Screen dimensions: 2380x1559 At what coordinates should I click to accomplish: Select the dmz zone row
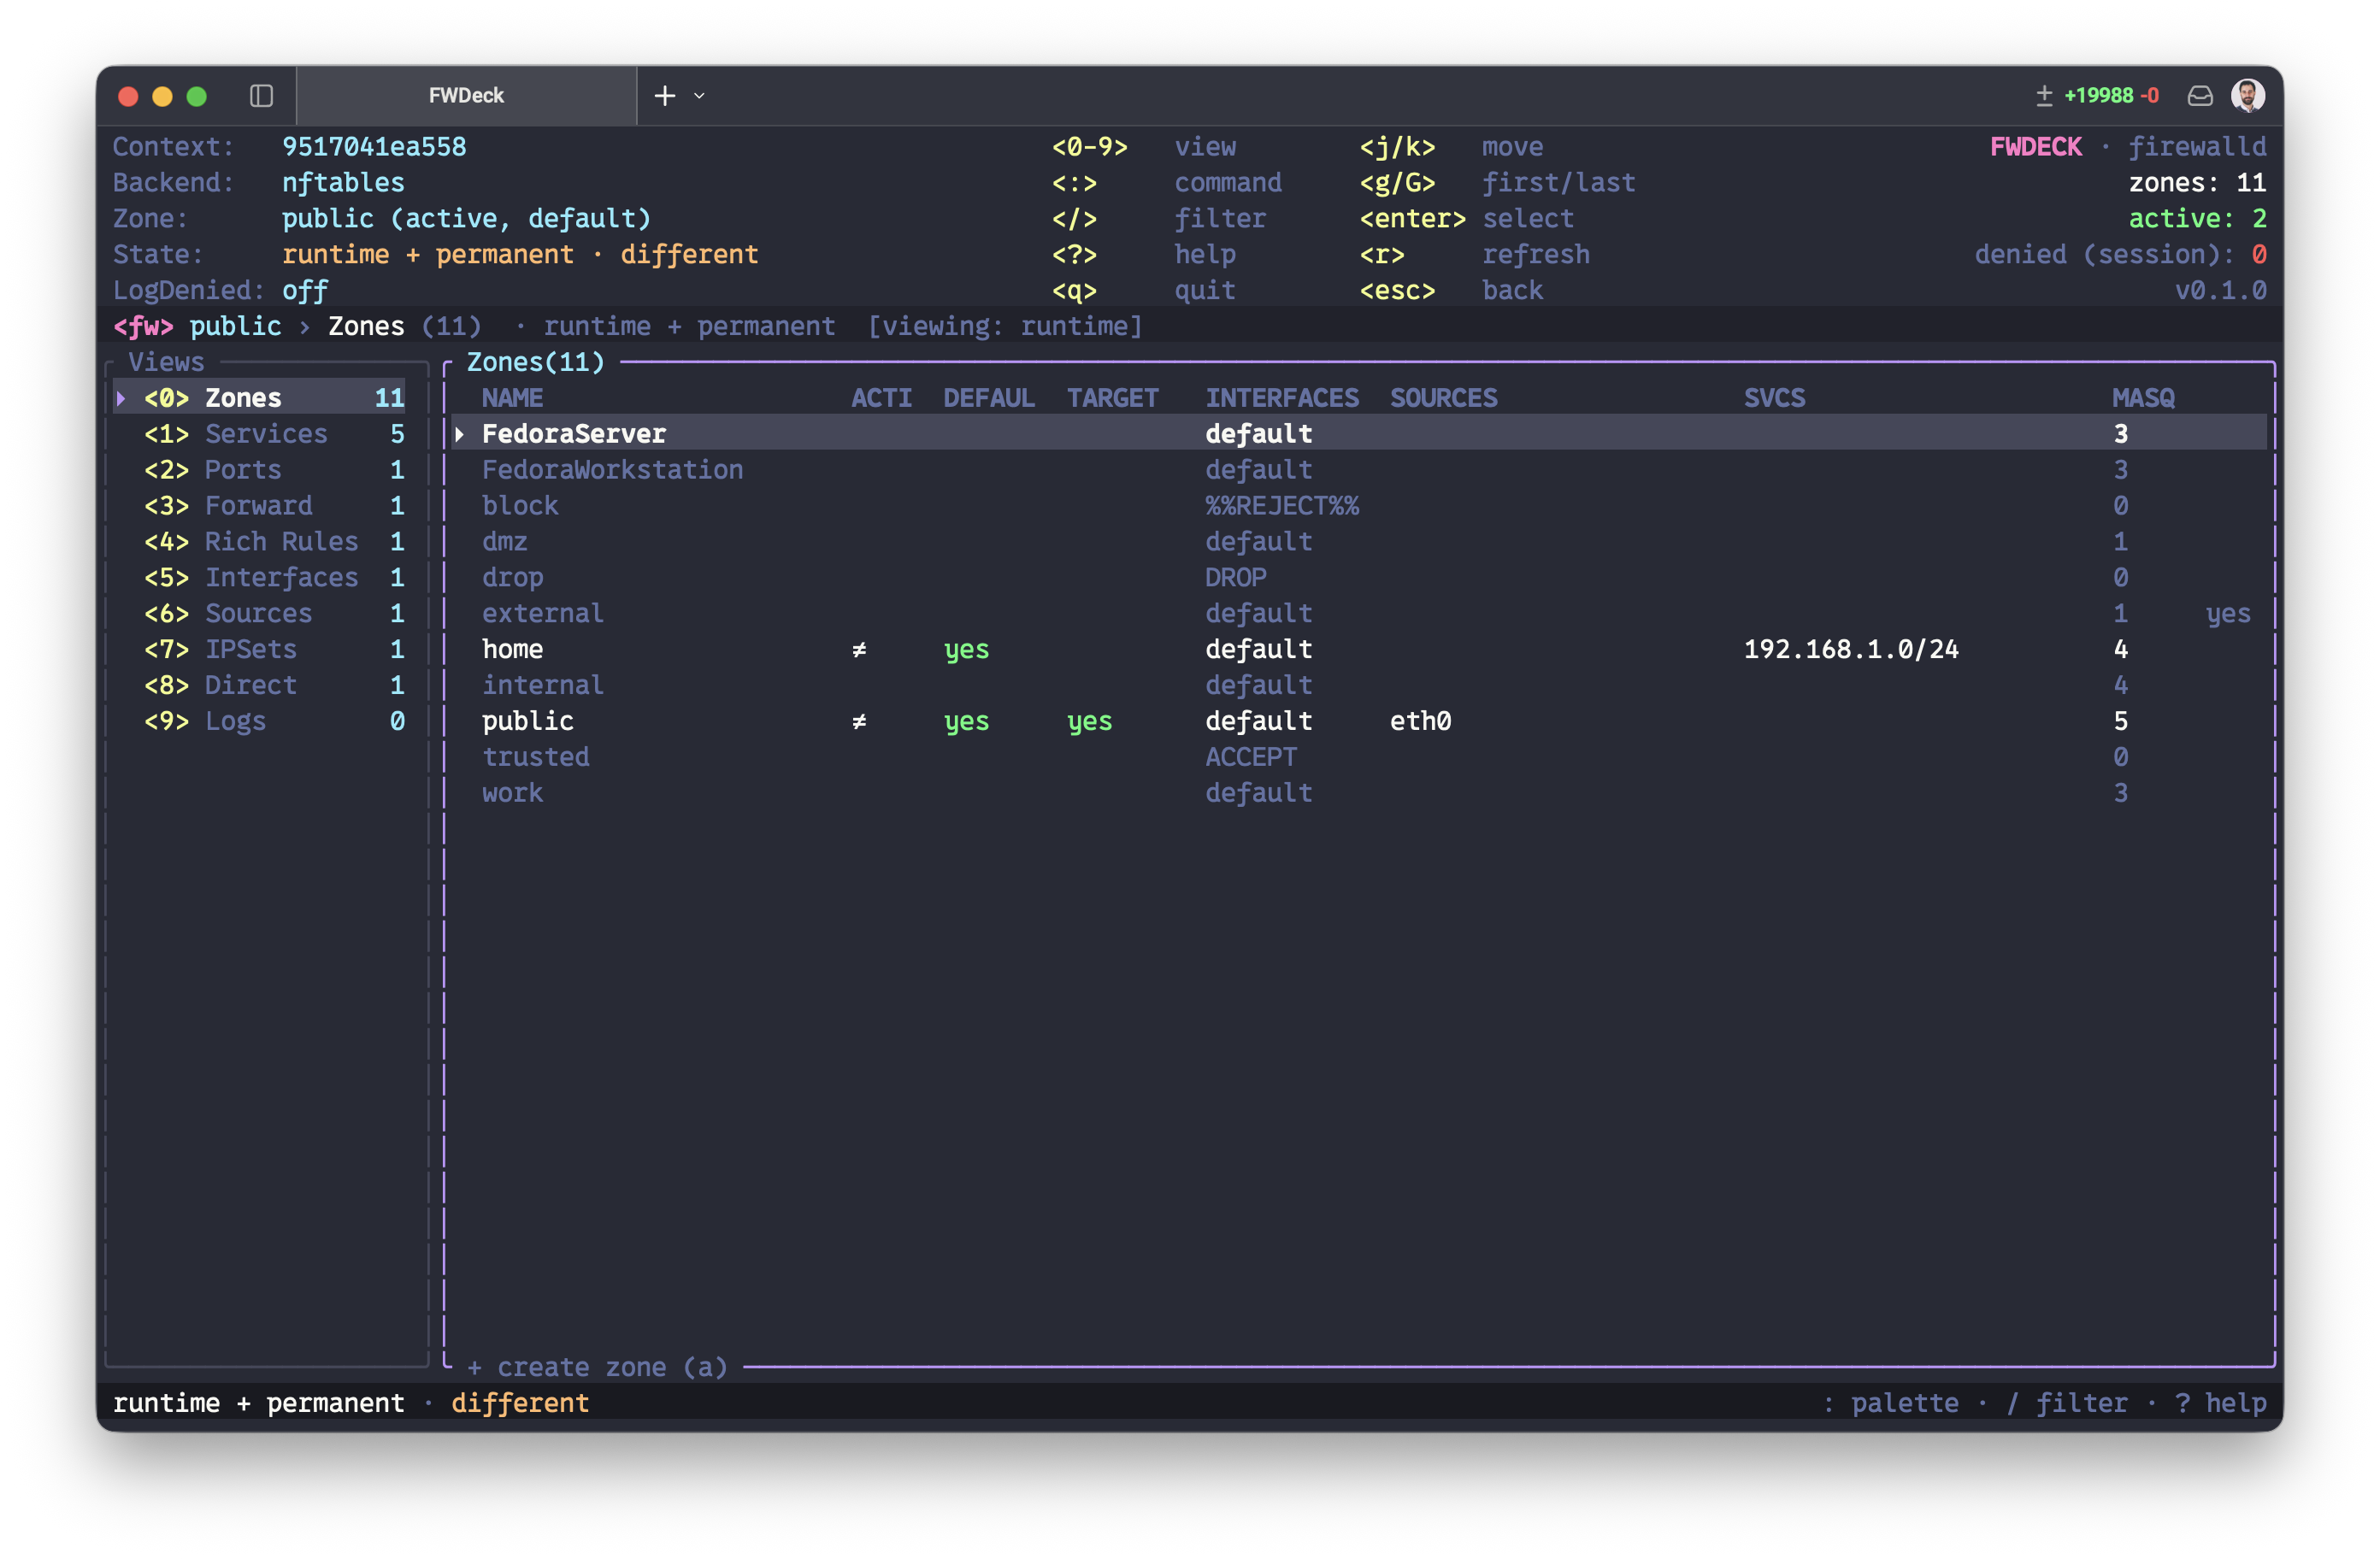pos(1360,542)
